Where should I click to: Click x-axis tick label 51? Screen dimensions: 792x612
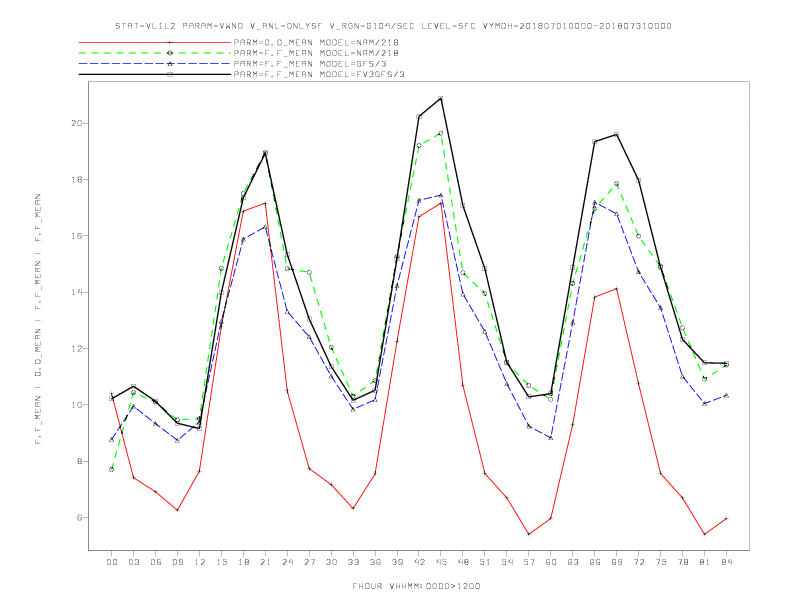[485, 562]
